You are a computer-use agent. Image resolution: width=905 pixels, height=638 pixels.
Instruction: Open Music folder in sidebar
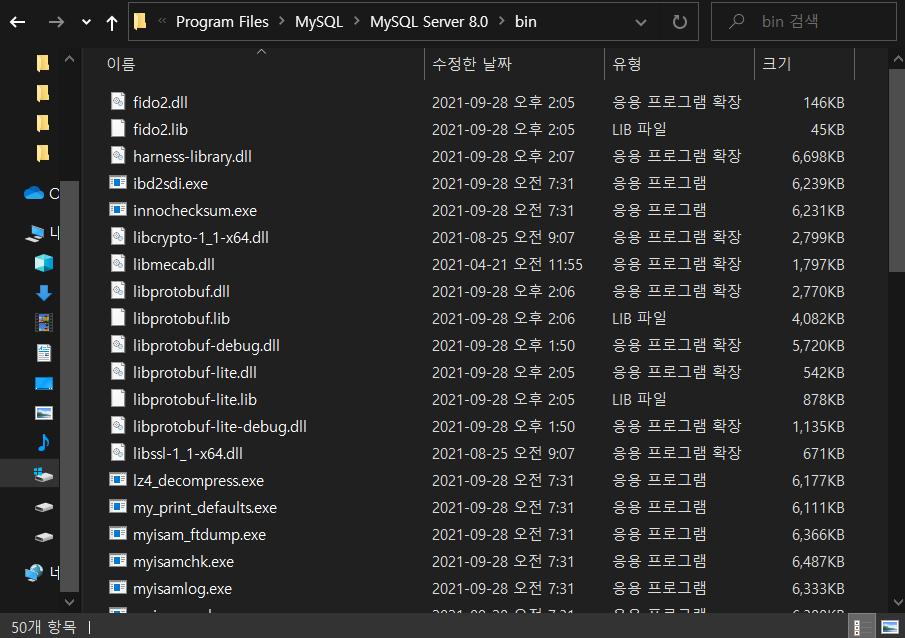tap(44, 442)
